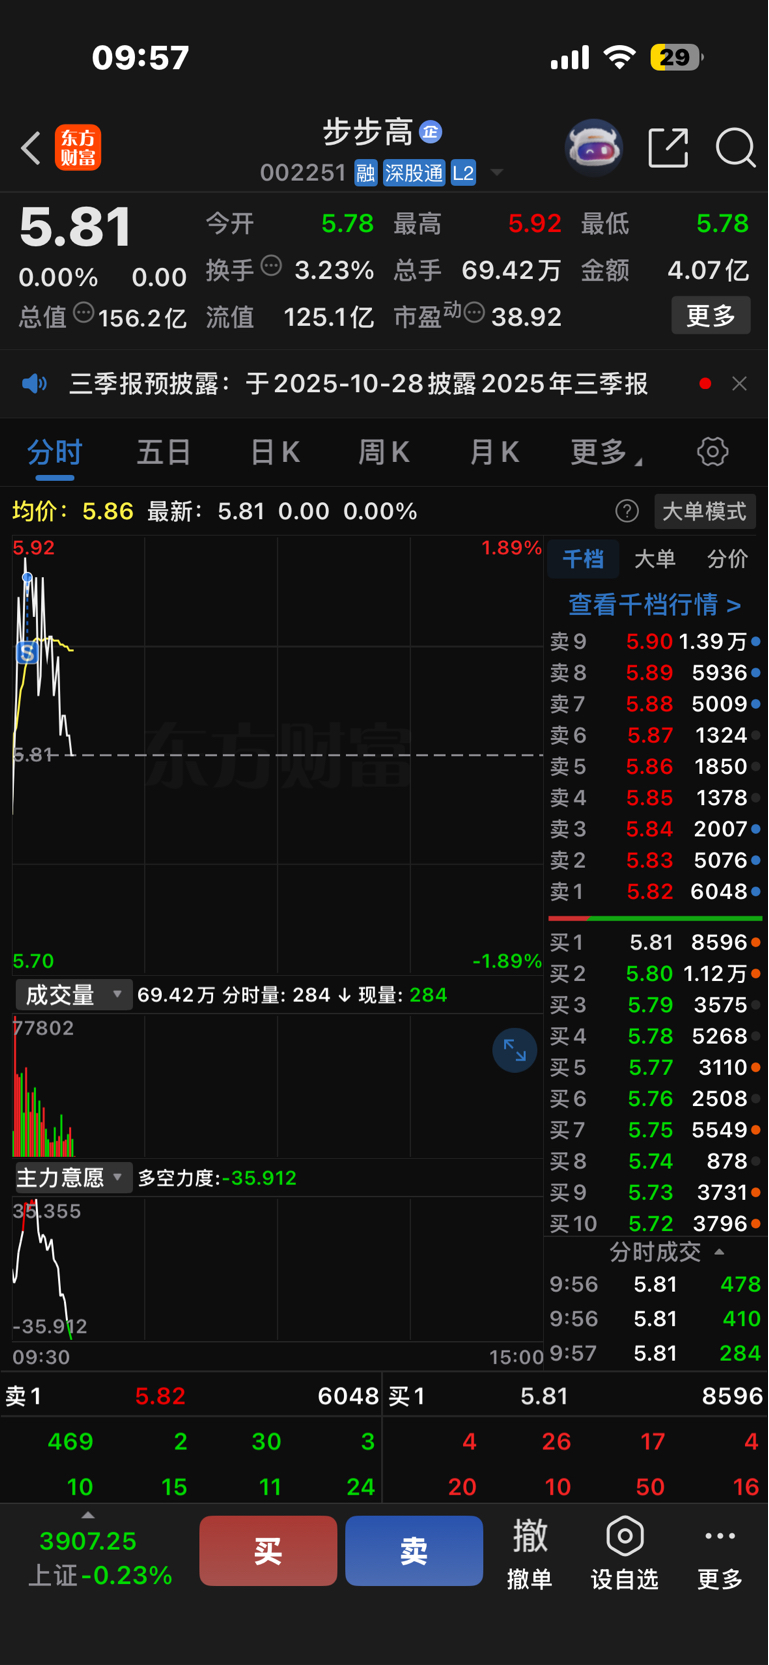769x1665 pixels.
Task: Select the 千档 order book tab
Action: pos(583,559)
